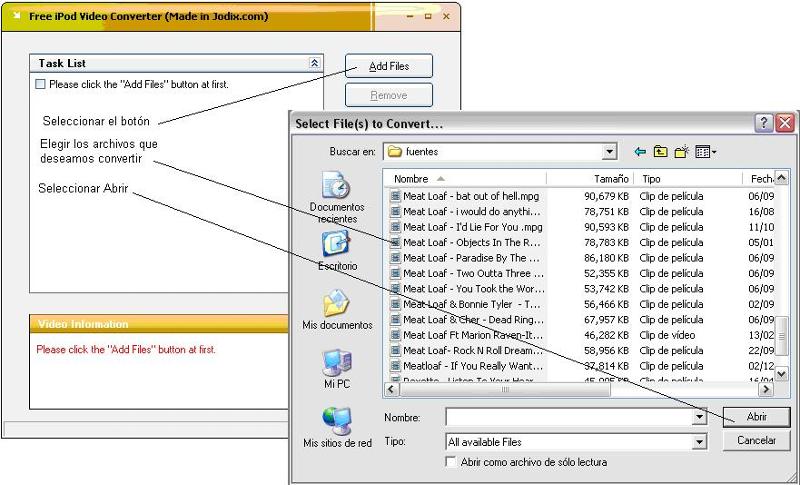Select file Meat Loaf & Bonnie Tyler

(472, 304)
